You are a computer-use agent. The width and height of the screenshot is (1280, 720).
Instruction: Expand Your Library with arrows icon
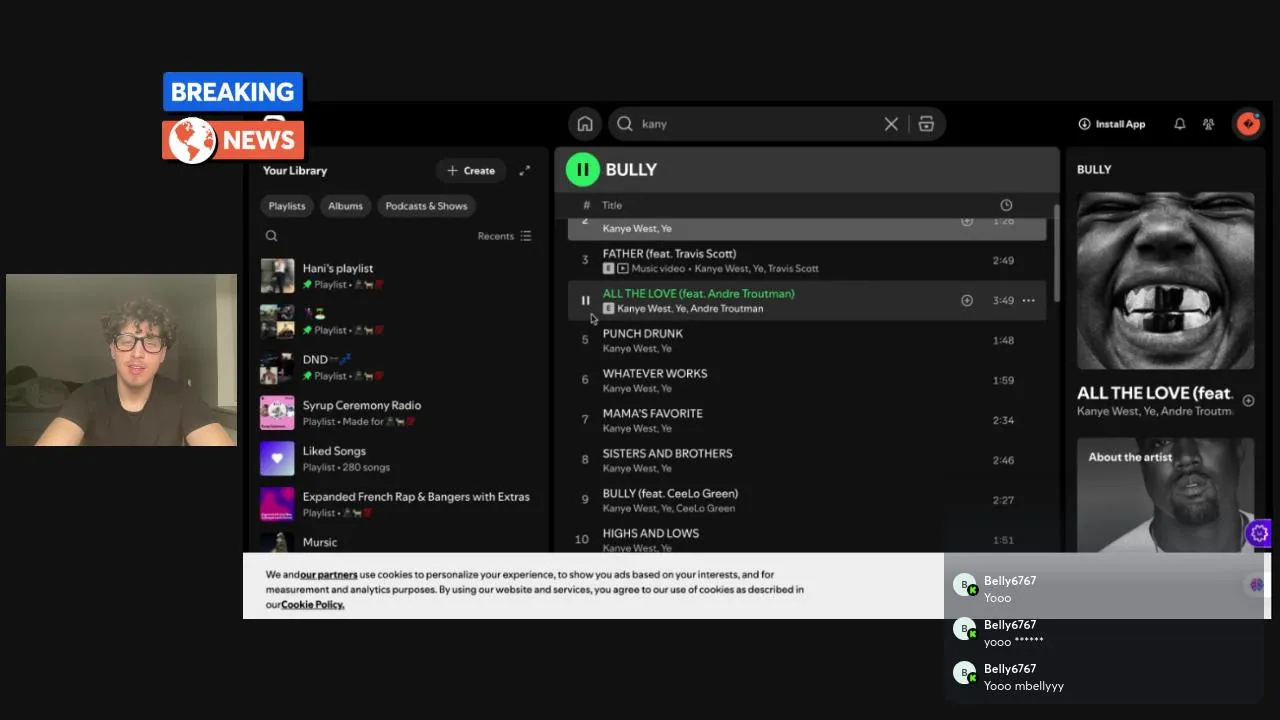tap(525, 171)
